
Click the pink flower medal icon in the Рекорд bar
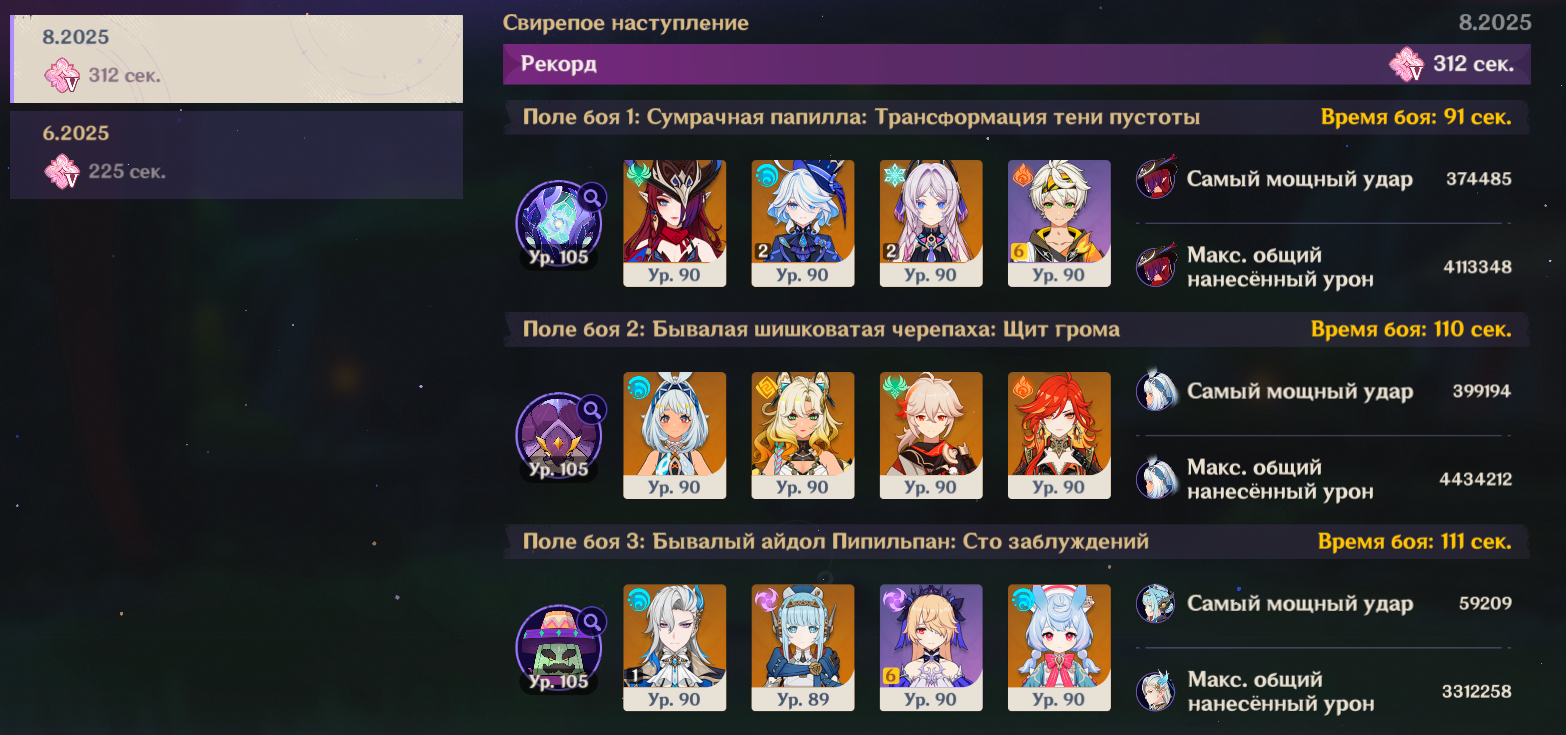(x=1406, y=65)
